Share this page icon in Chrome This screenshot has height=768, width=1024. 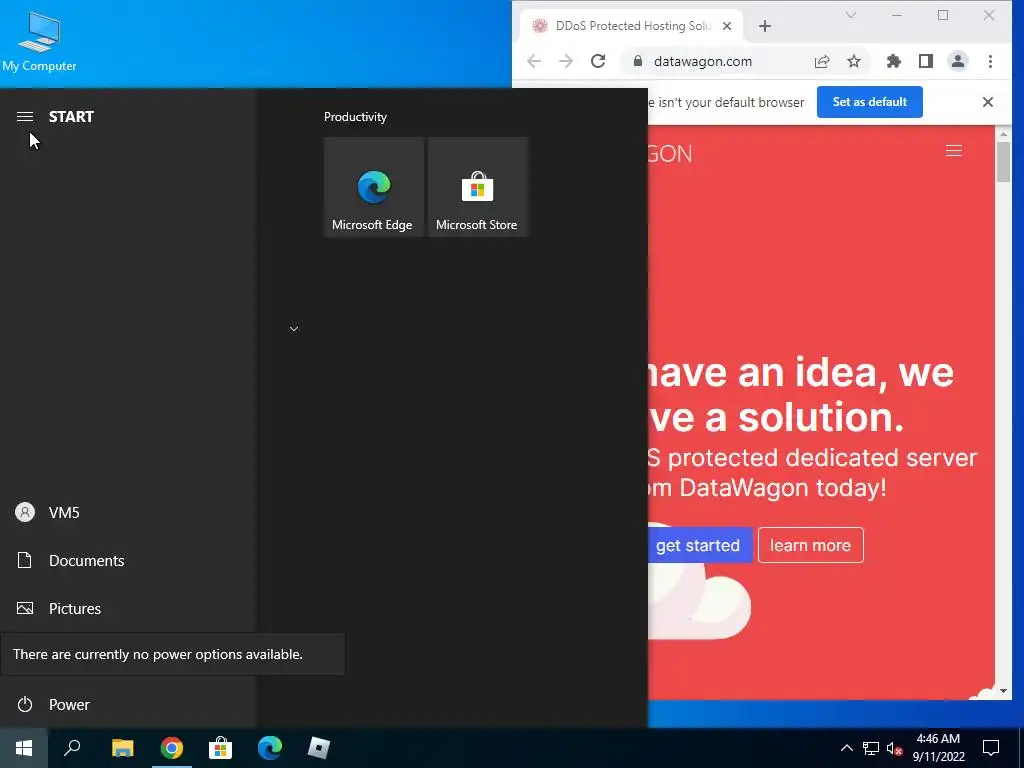point(822,61)
